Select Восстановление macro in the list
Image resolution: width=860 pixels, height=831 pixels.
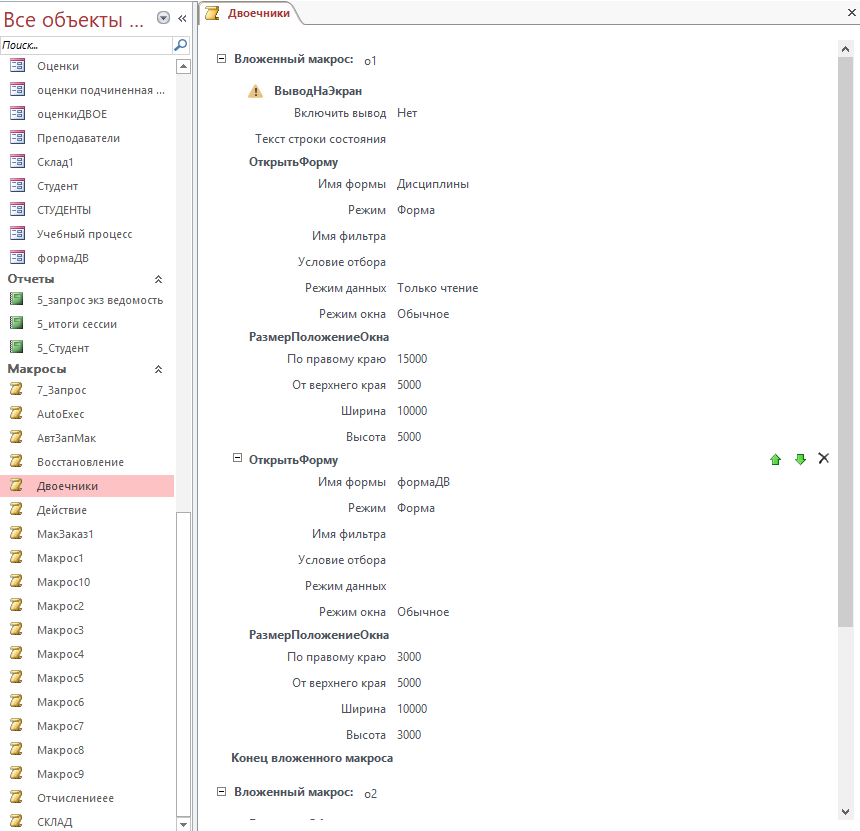[80, 462]
